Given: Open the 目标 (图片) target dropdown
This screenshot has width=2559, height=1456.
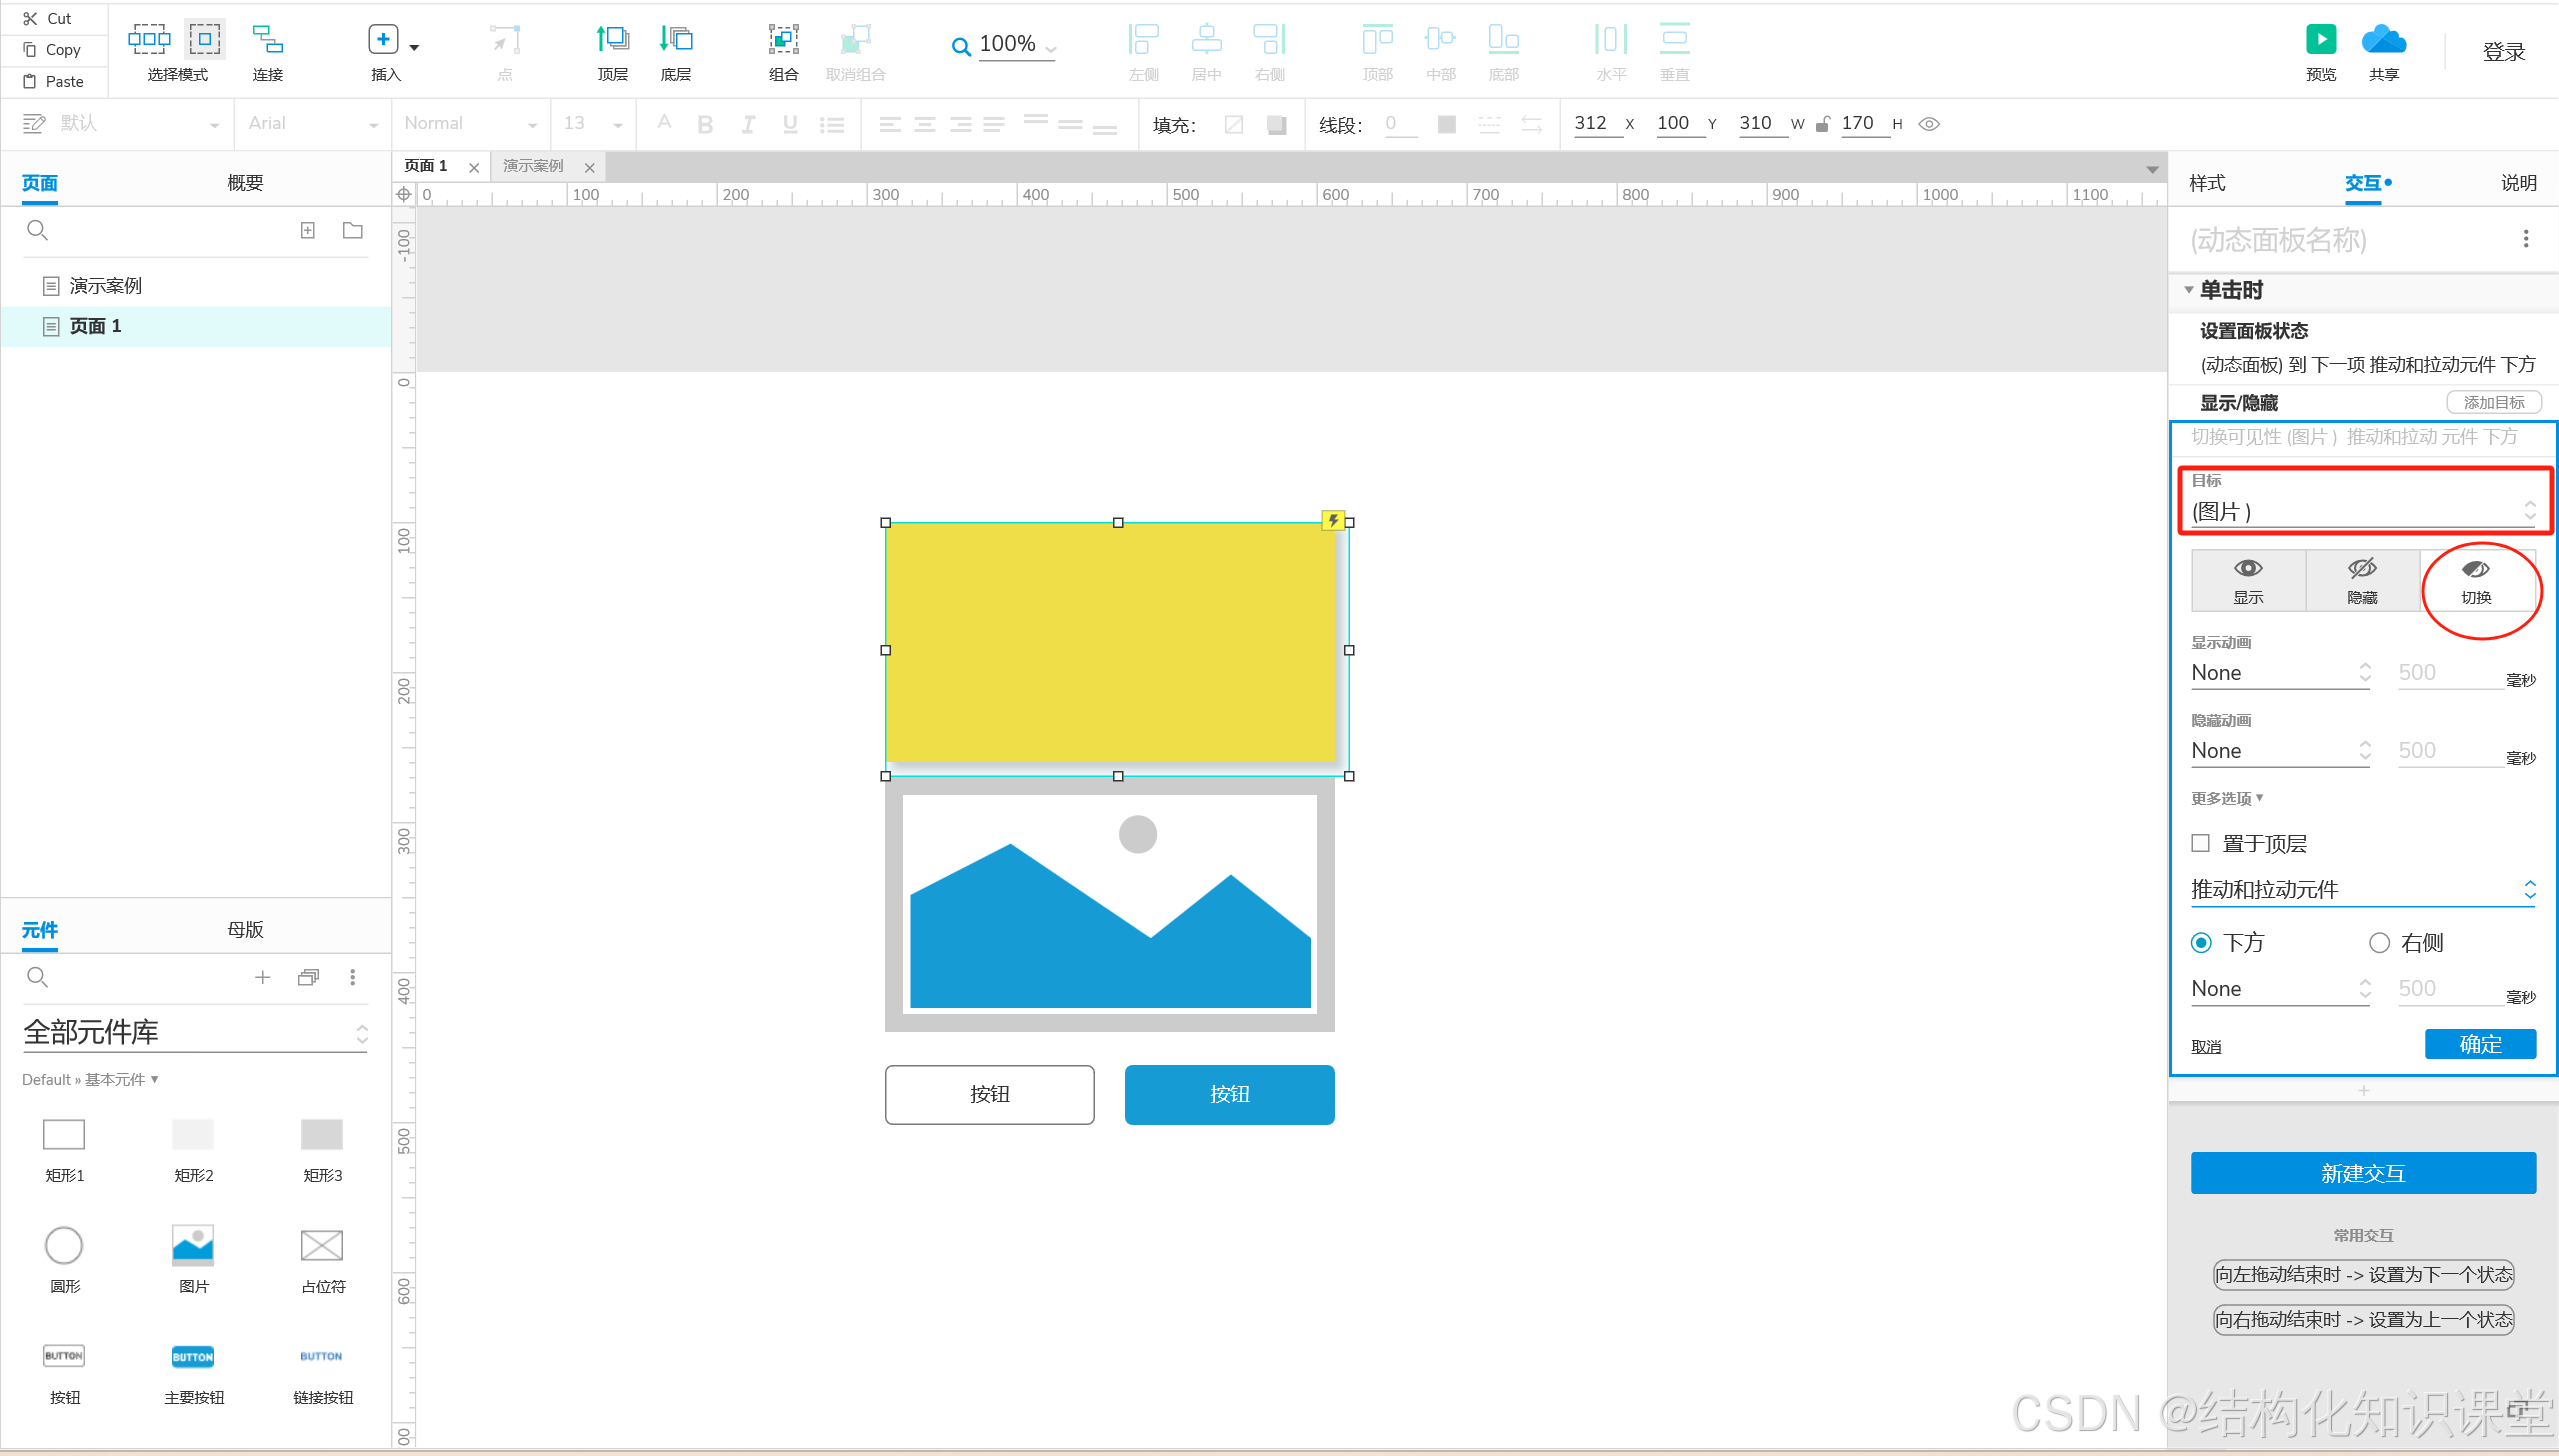Looking at the screenshot, I should [x=2363, y=511].
